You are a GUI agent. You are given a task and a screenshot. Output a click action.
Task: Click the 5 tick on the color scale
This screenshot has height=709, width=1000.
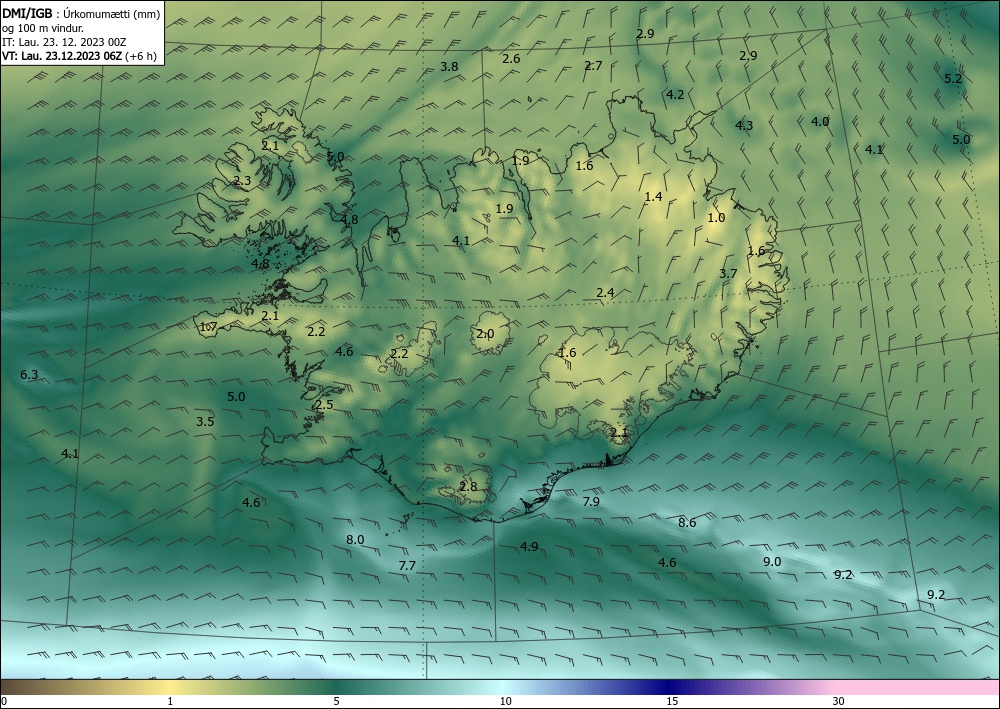(x=336, y=701)
